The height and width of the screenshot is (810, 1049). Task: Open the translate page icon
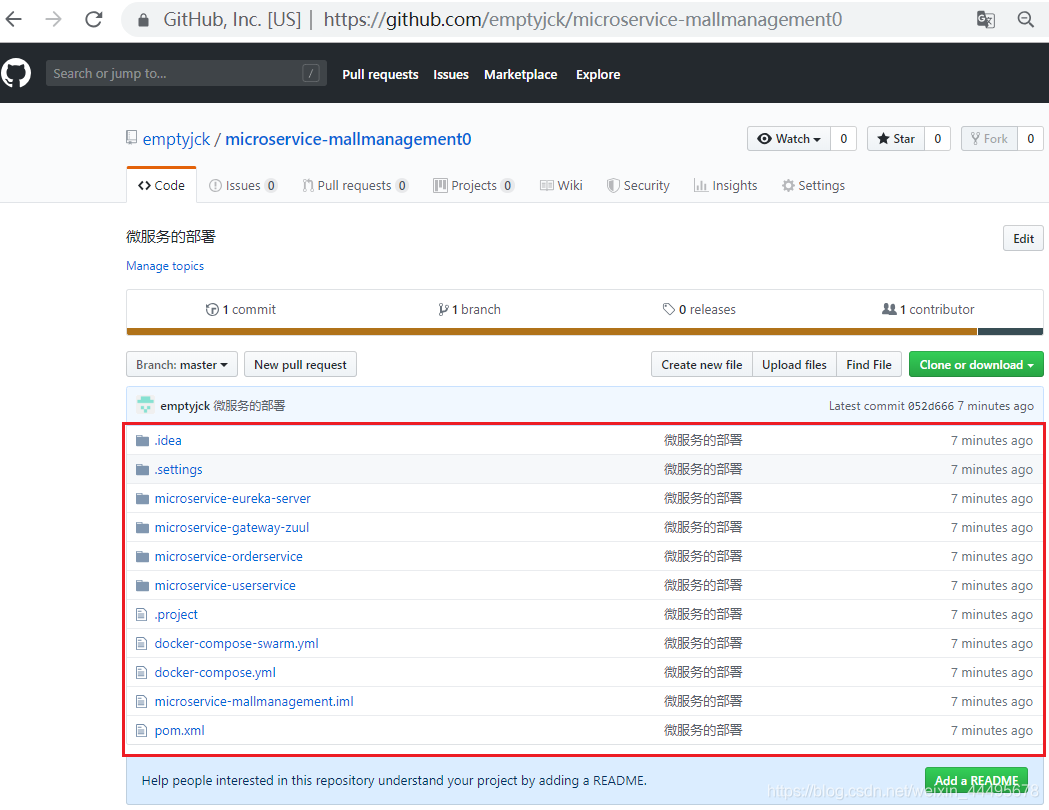[x=985, y=19]
